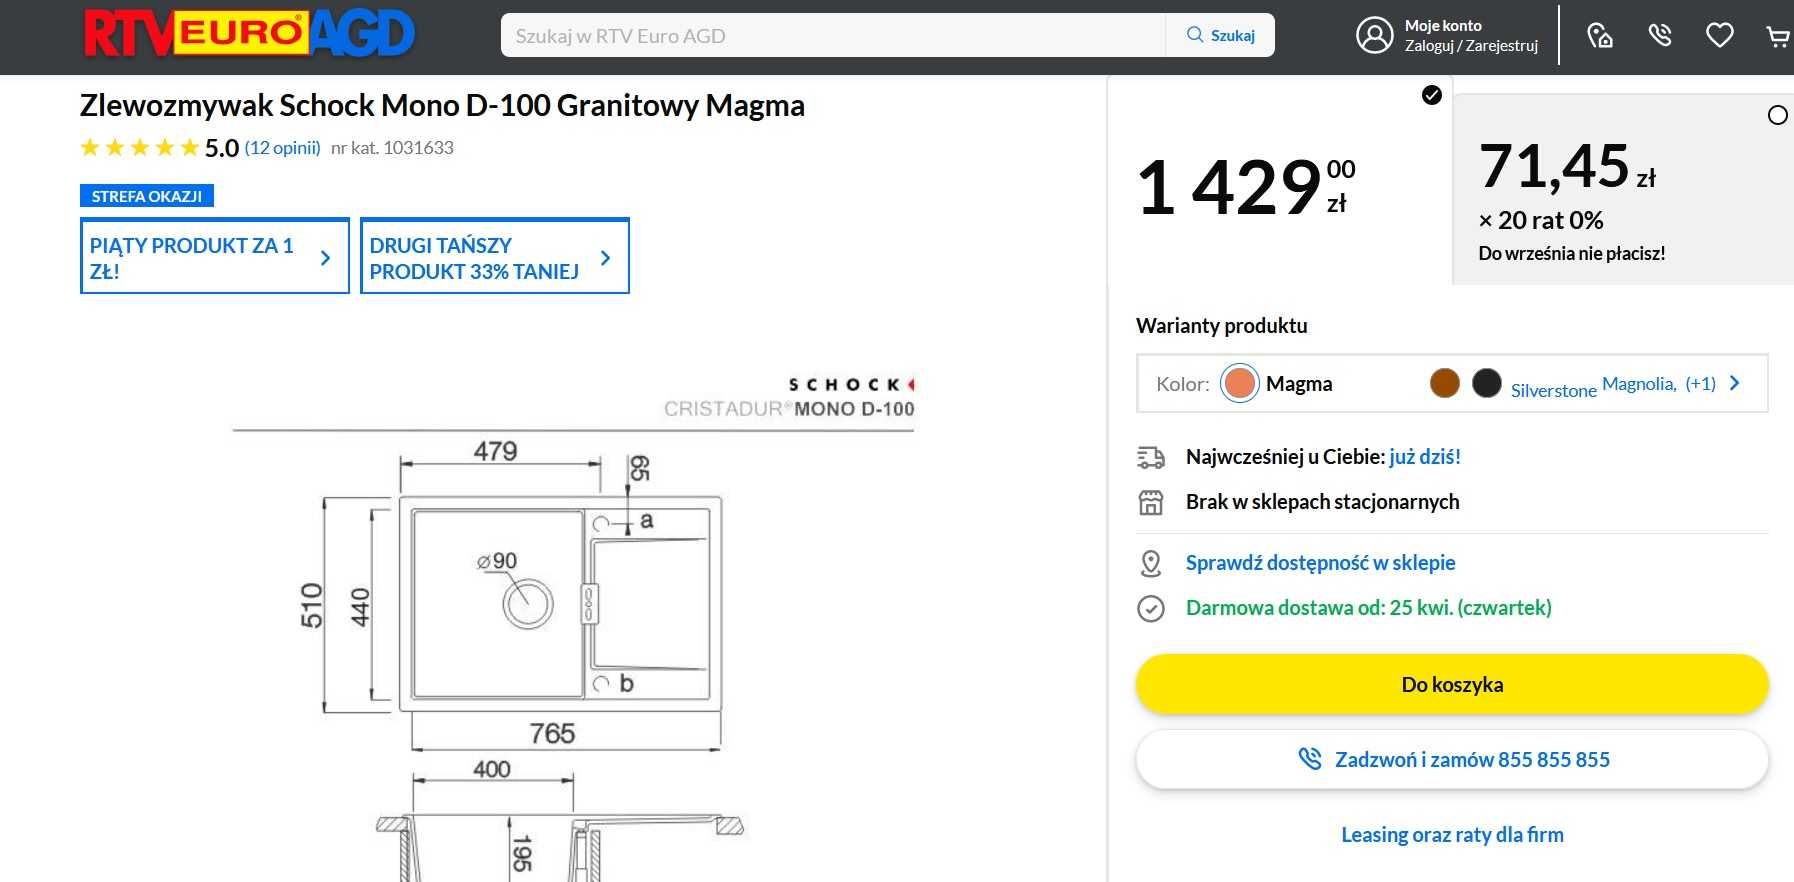
Task: Click Zaloguj / Zarejestruj link
Action: point(1471,46)
